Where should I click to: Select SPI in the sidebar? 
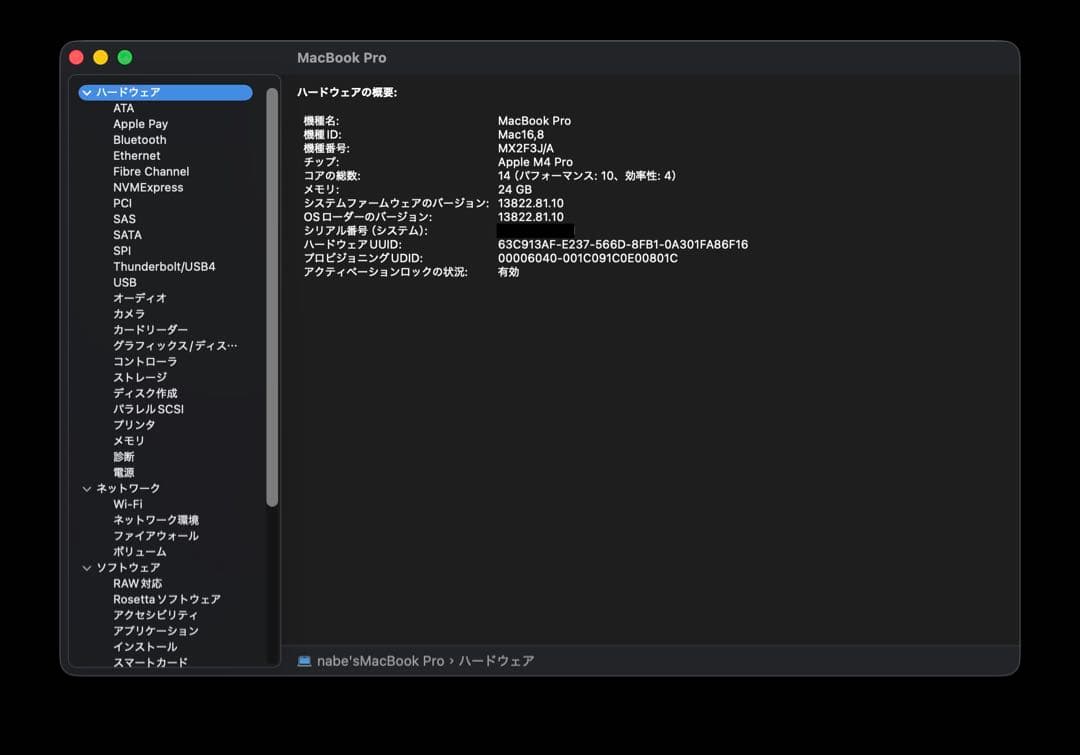point(122,251)
